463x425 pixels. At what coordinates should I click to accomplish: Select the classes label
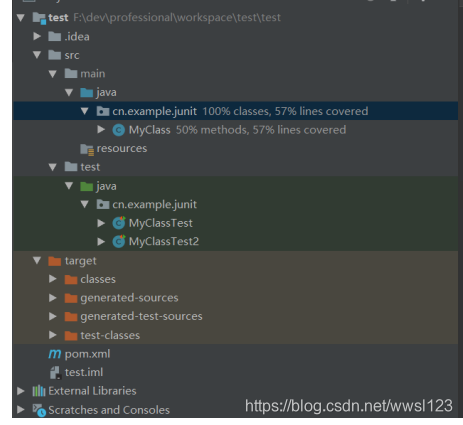coord(98,279)
